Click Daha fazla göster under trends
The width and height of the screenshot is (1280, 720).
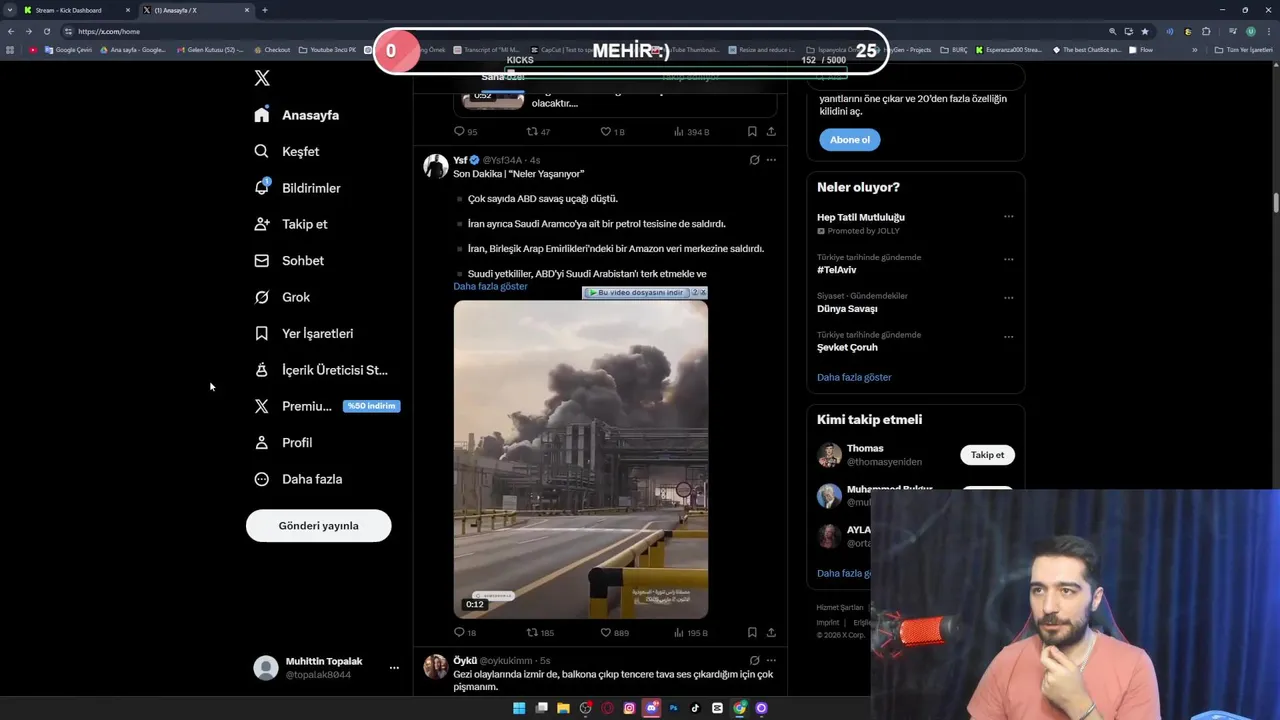(854, 377)
